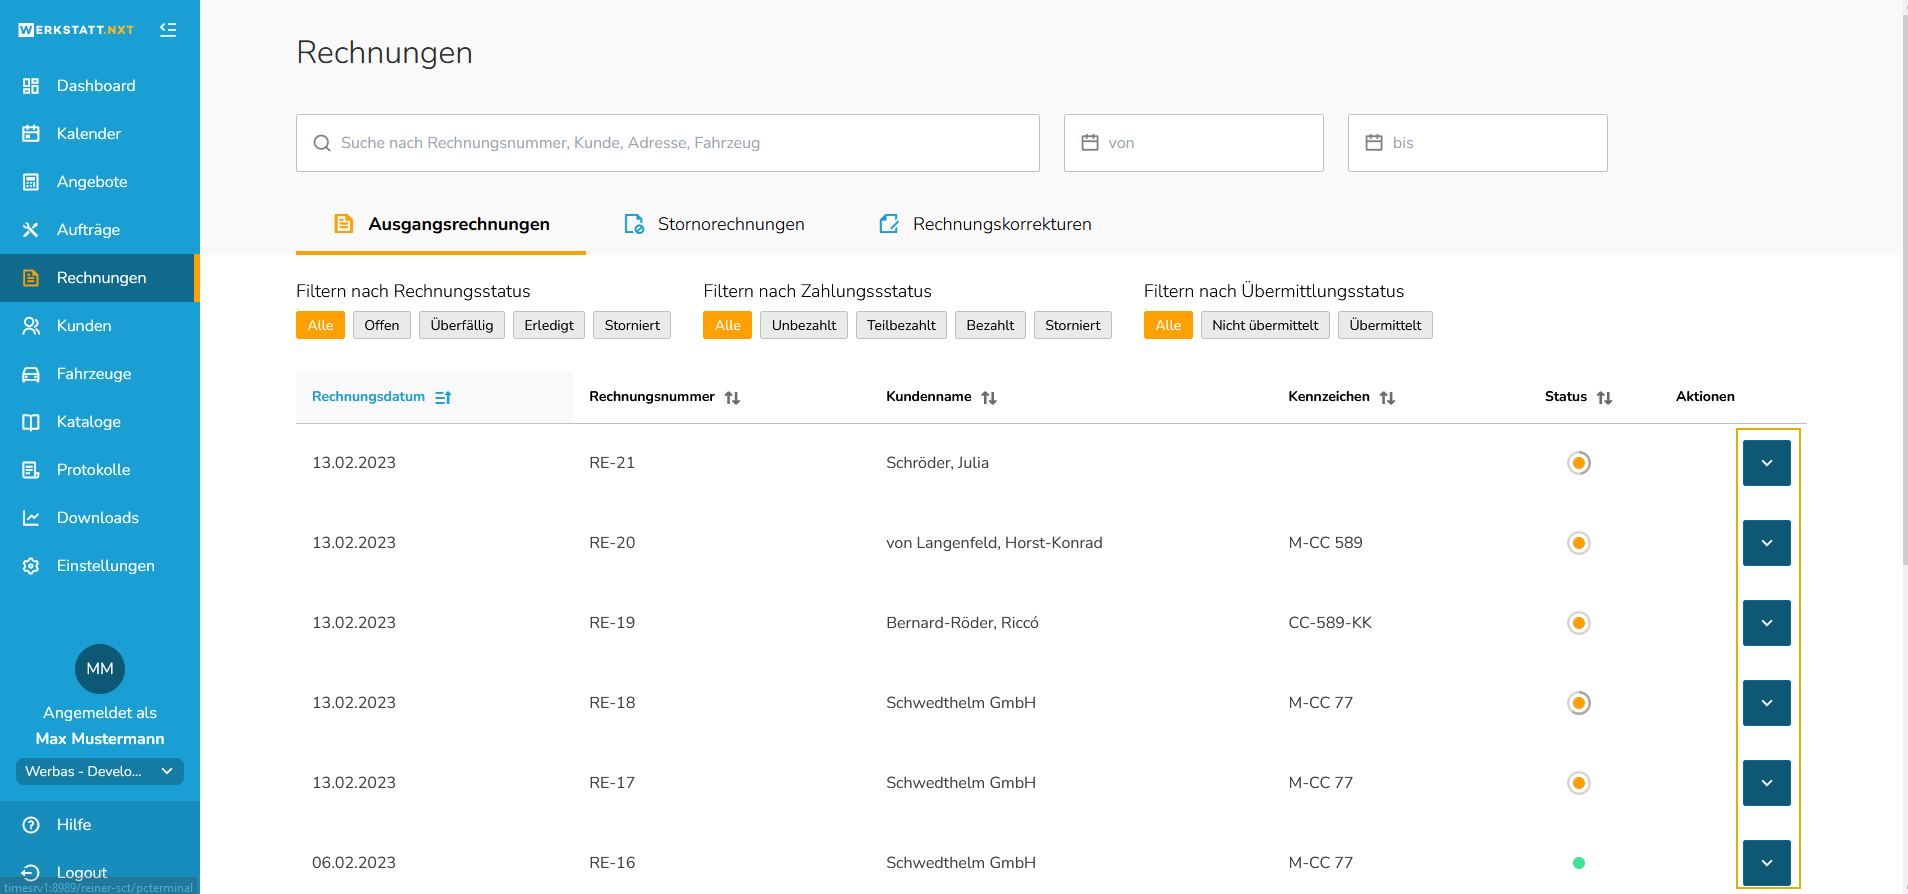Click green status dot of RE-16
Viewport: 1908px width, 894px height.
1579,863
